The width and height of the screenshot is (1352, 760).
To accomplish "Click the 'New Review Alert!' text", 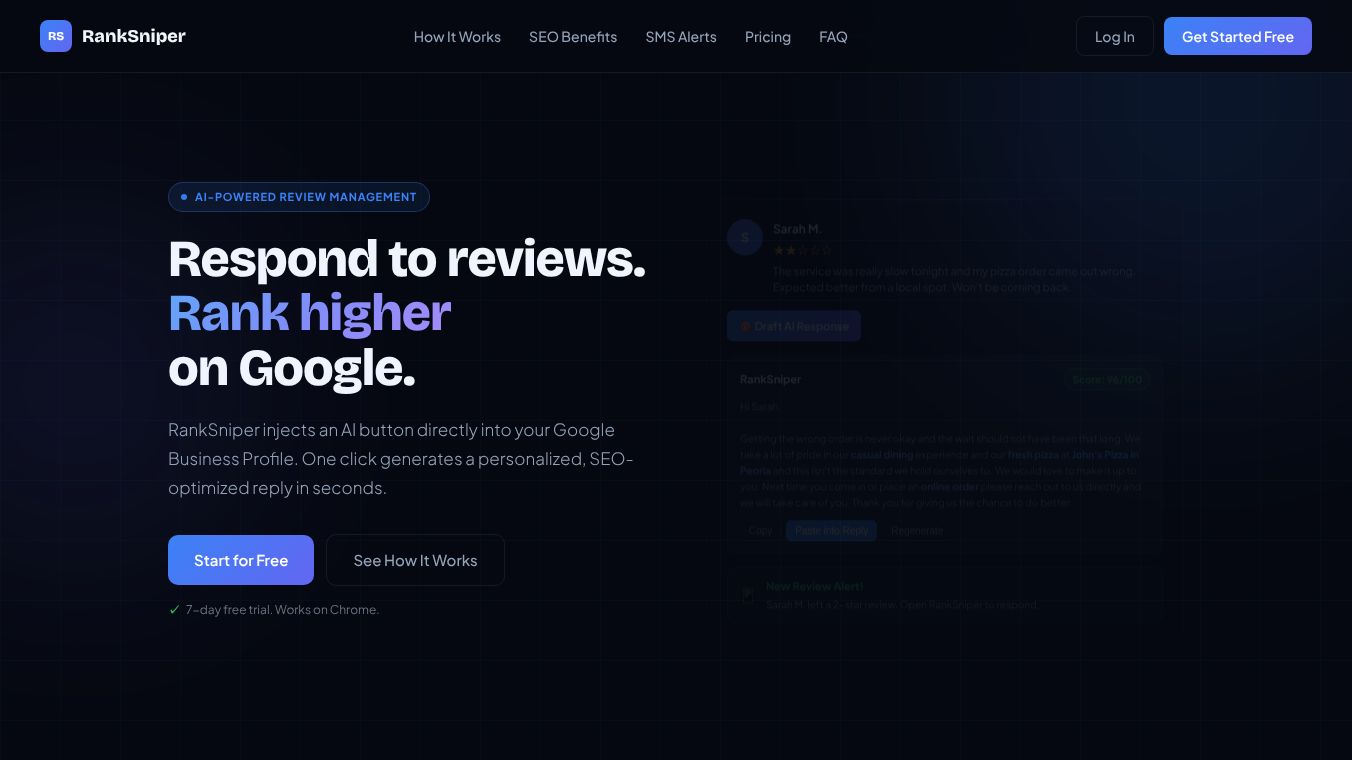I will [815, 586].
